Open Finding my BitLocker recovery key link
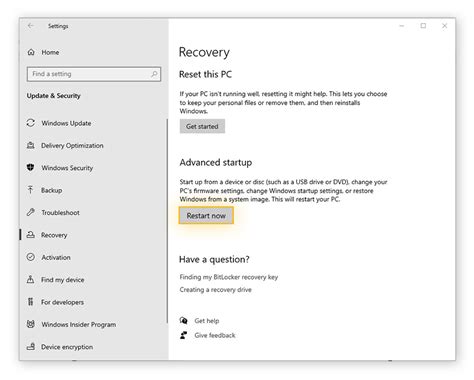This screenshot has height=380, width=474. [229, 277]
